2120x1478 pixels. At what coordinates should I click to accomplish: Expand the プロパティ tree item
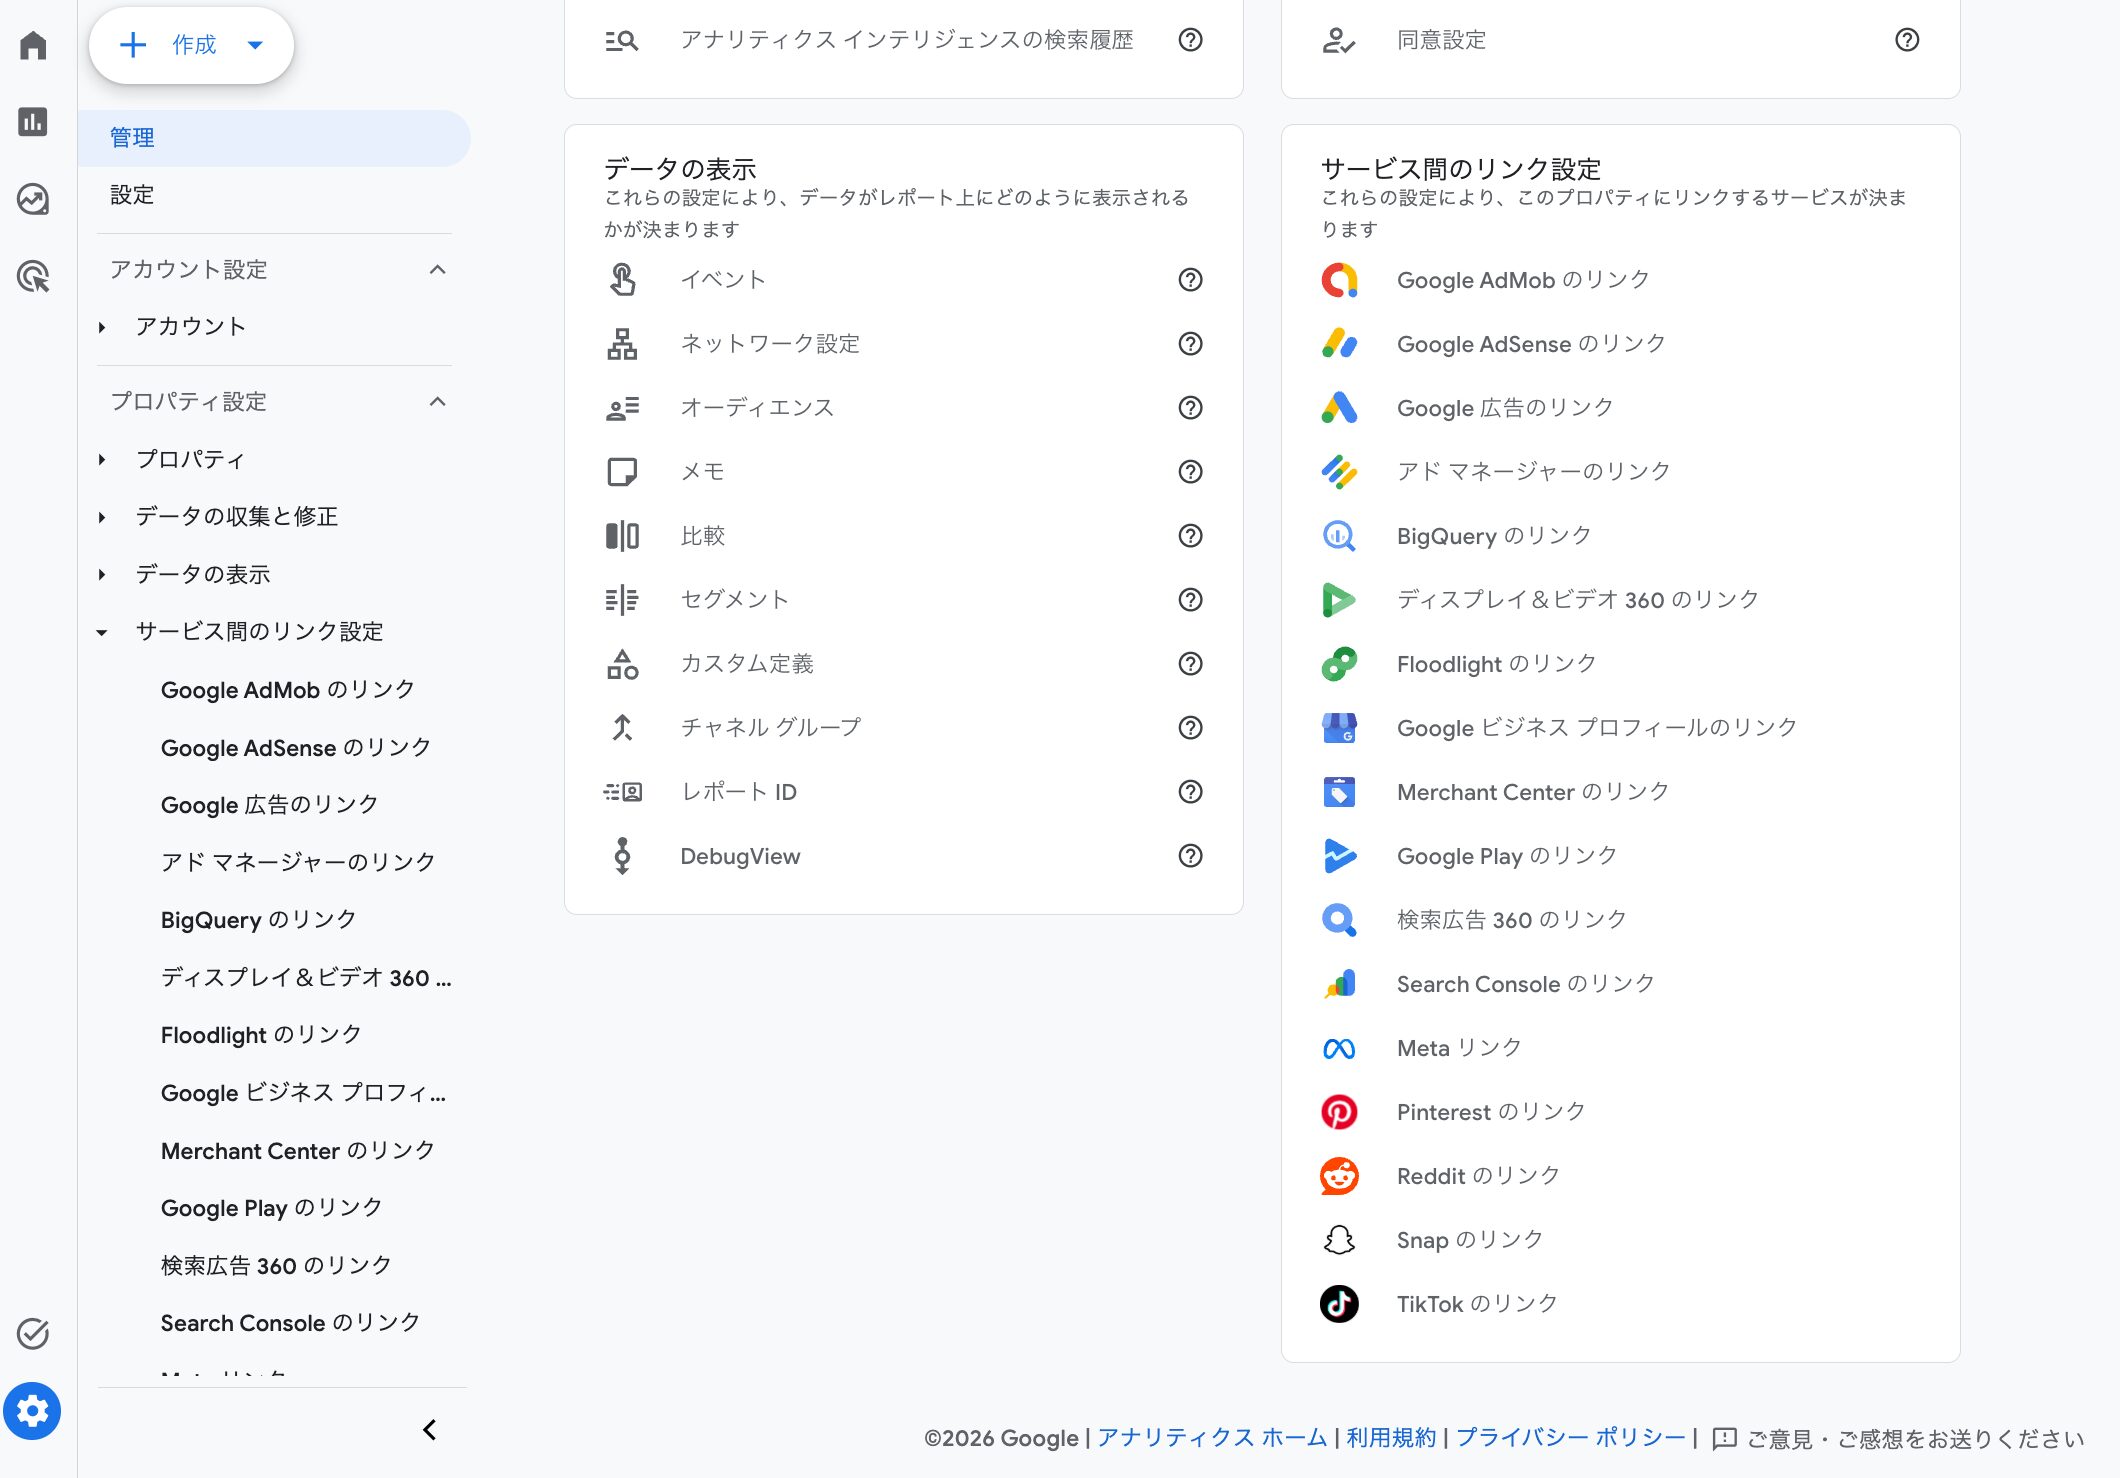pyautogui.click(x=102, y=460)
